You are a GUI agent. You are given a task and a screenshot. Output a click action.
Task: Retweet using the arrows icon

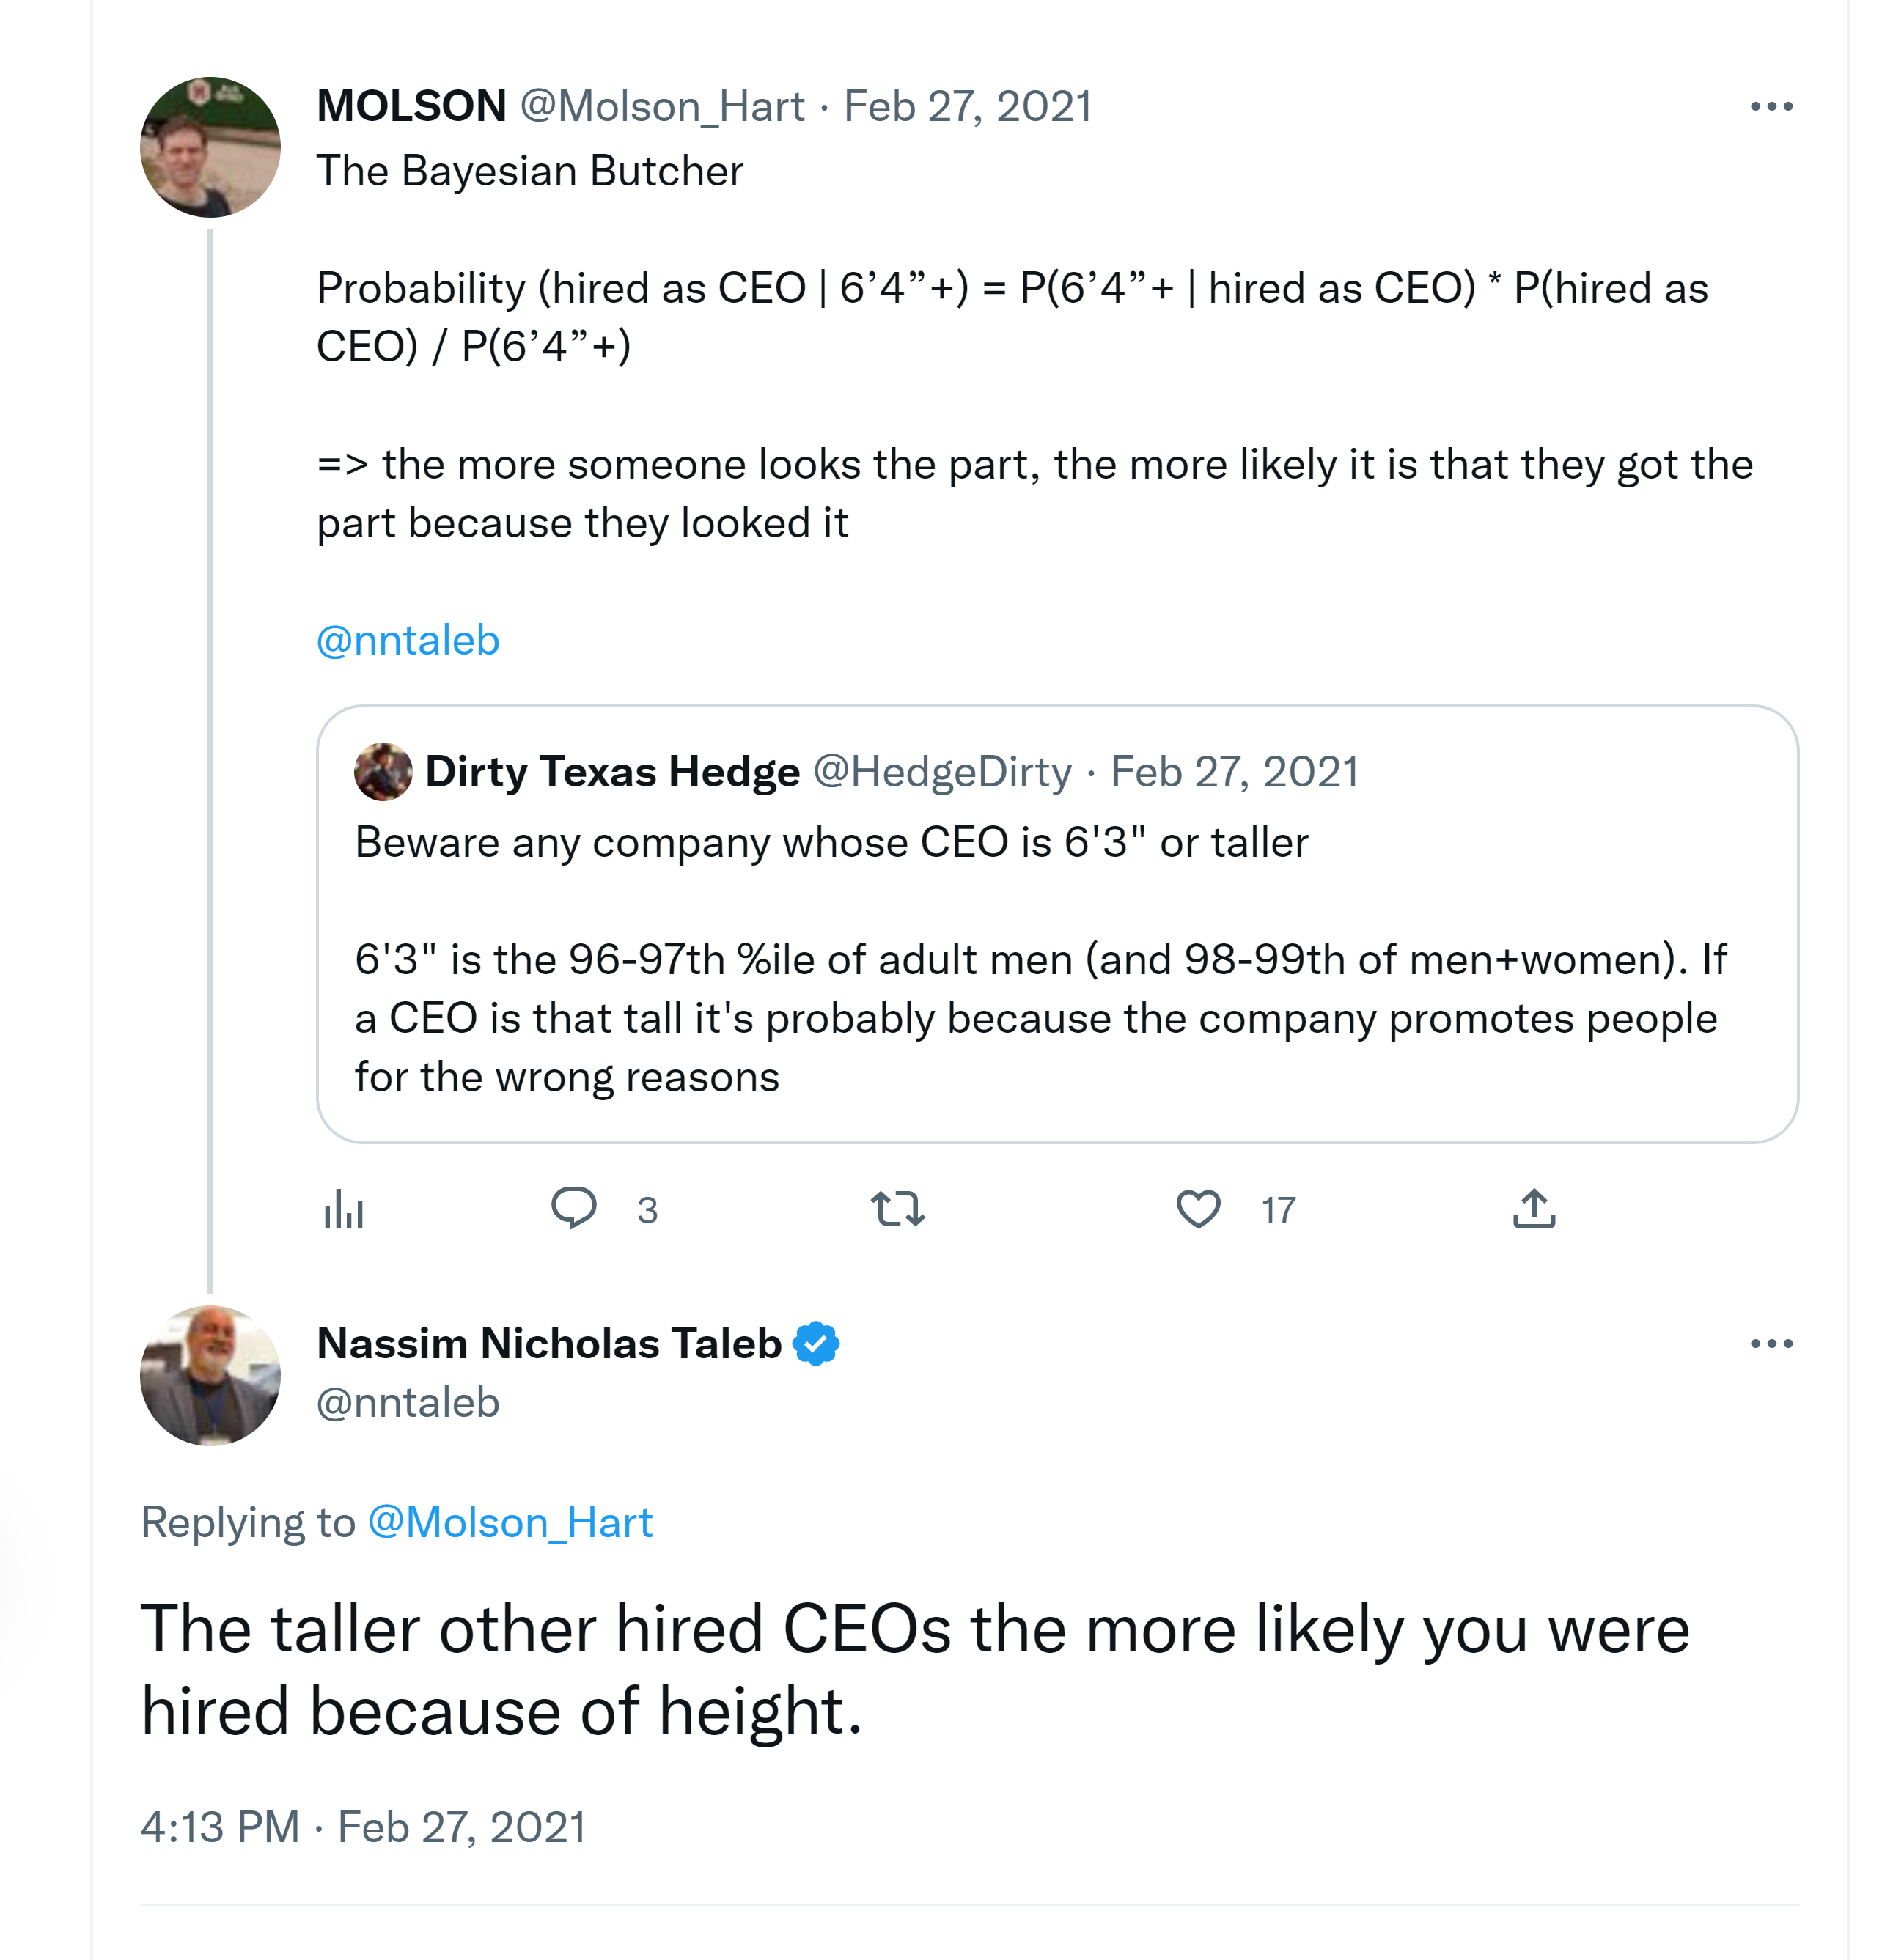pyautogui.click(x=897, y=1209)
